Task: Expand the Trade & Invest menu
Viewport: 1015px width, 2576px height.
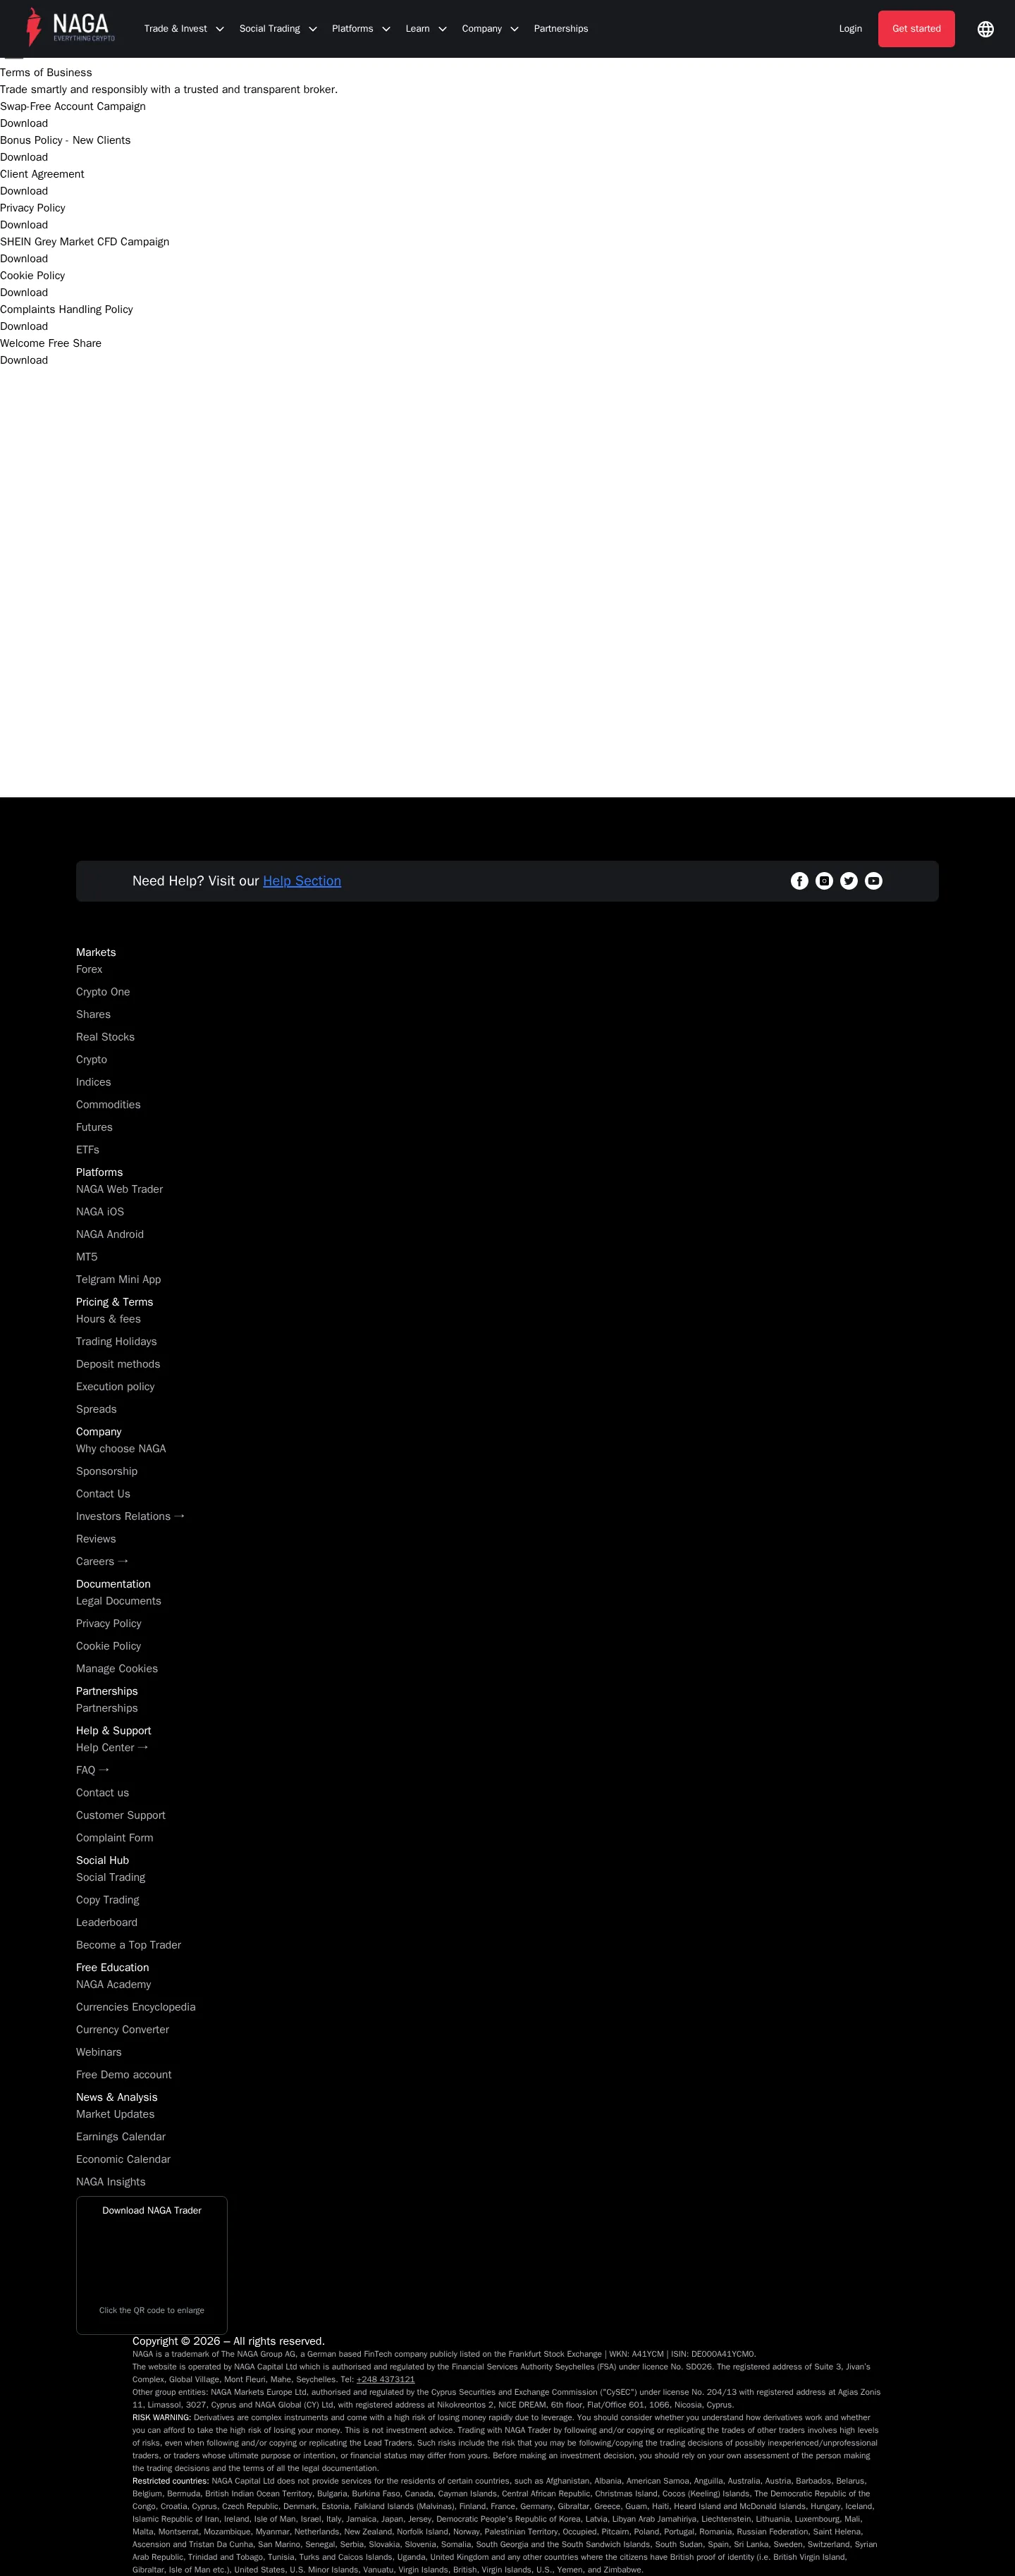Action: pyautogui.click(x=184, y=29)
